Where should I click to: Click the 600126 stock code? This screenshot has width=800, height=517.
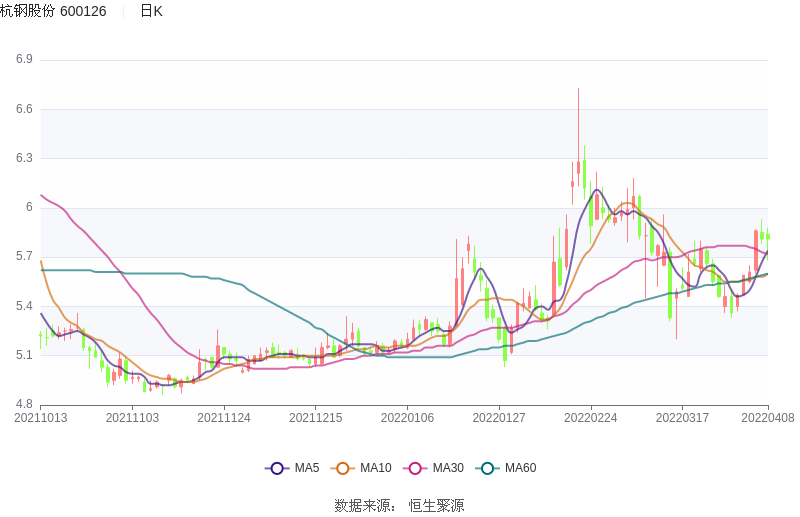click(x=83, y=11)
